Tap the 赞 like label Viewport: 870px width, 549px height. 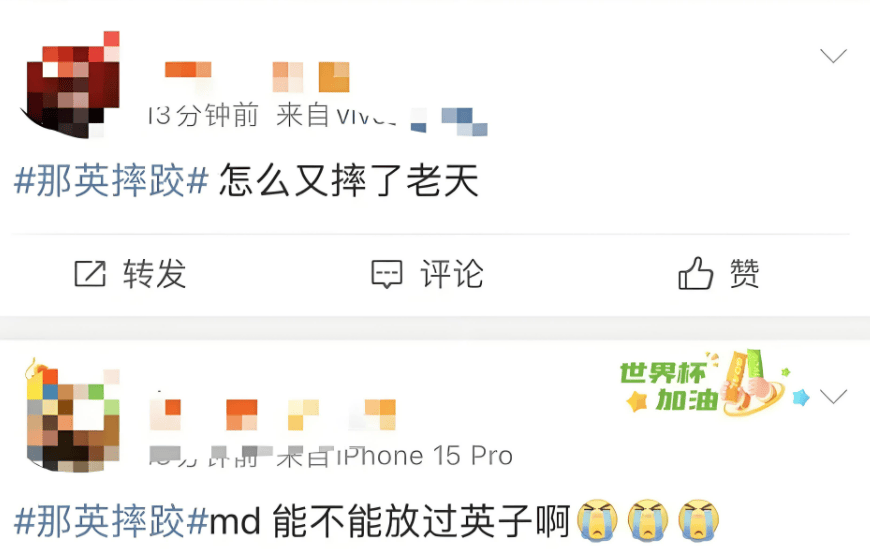pos(744,273)
